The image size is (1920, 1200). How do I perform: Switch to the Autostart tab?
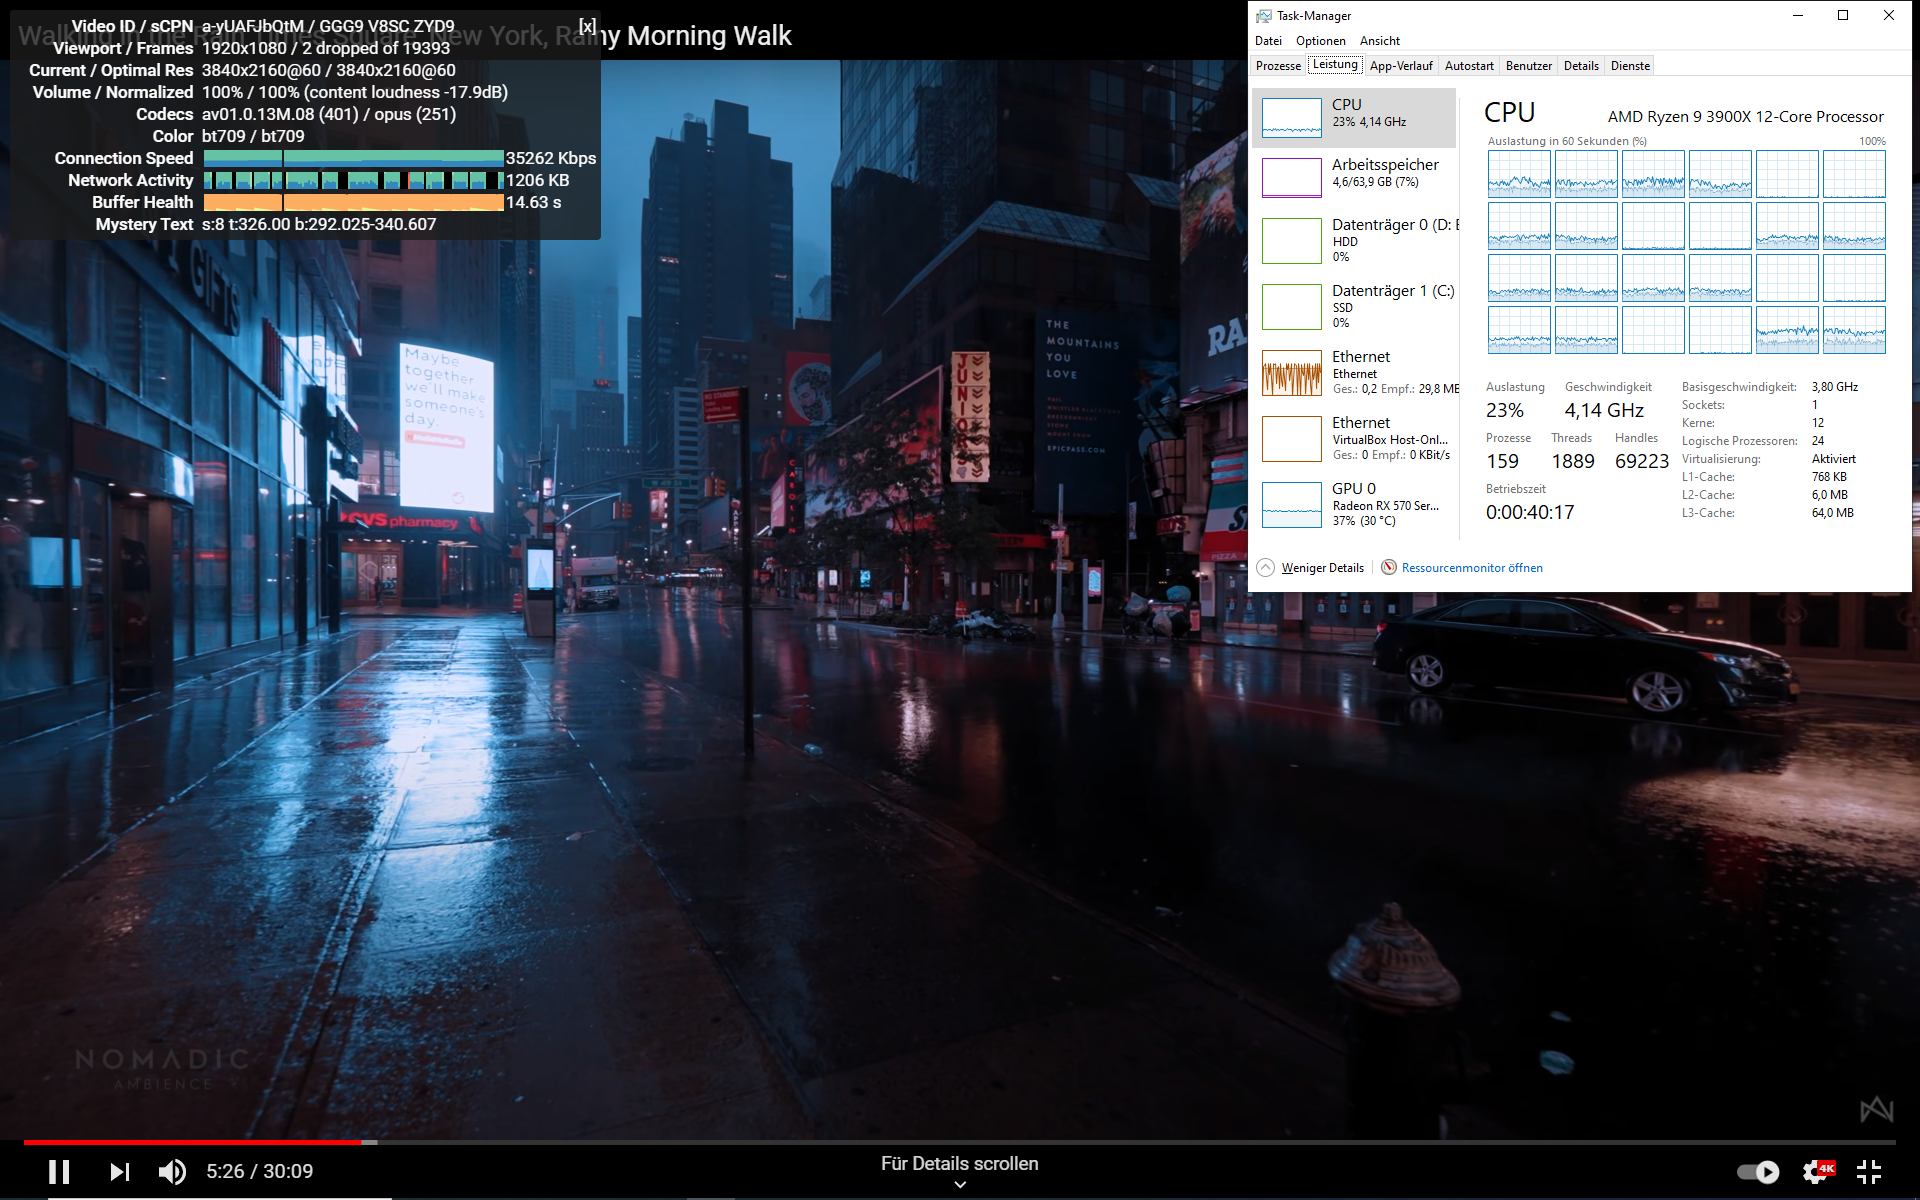(x=1468, y=66)
